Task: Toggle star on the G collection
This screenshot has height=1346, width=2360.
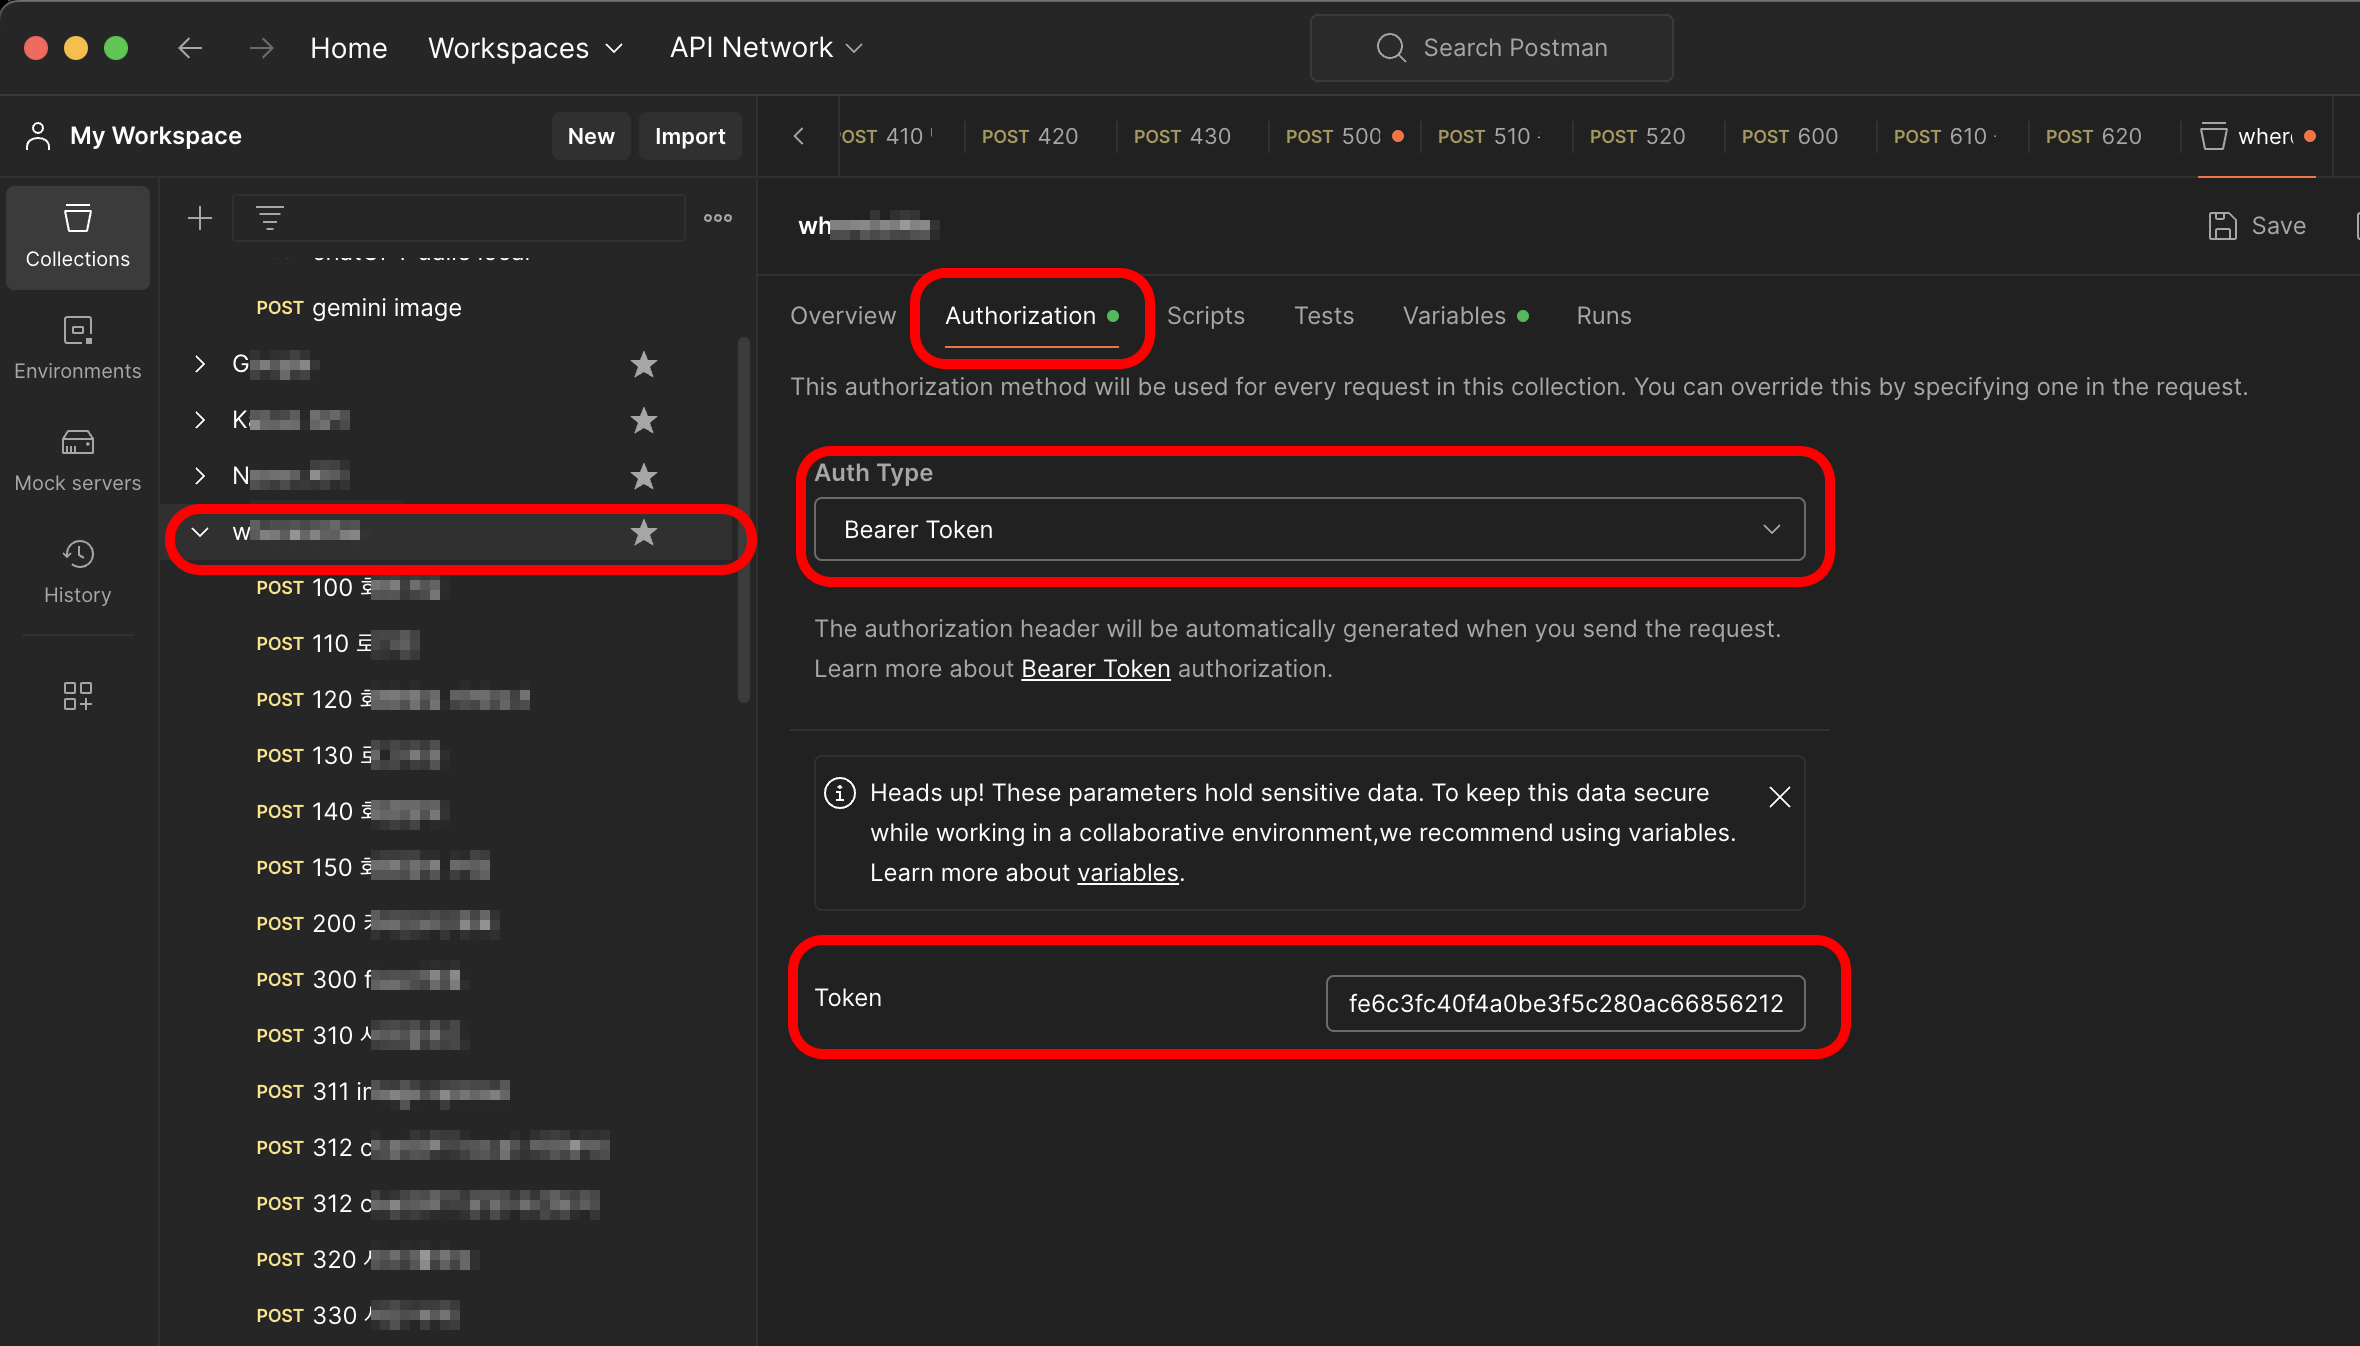Action: tap(643, 365)
